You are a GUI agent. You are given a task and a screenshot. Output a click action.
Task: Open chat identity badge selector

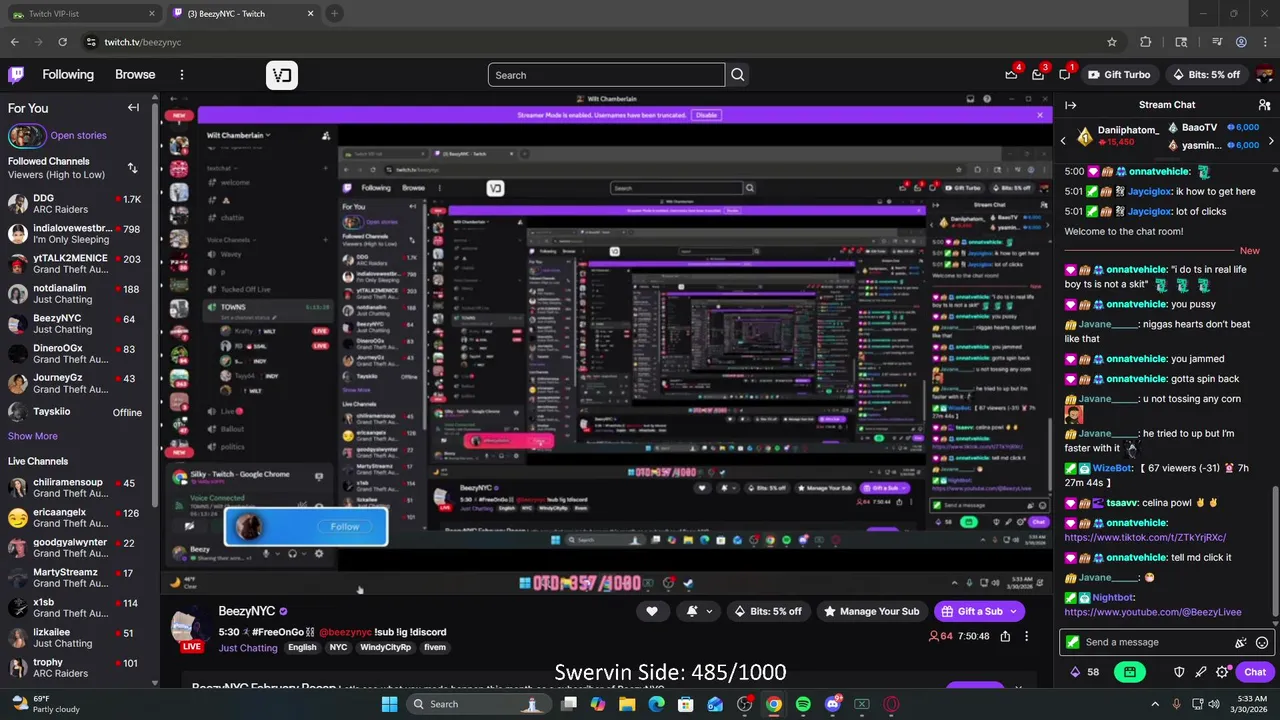(x=1073, y=643)
